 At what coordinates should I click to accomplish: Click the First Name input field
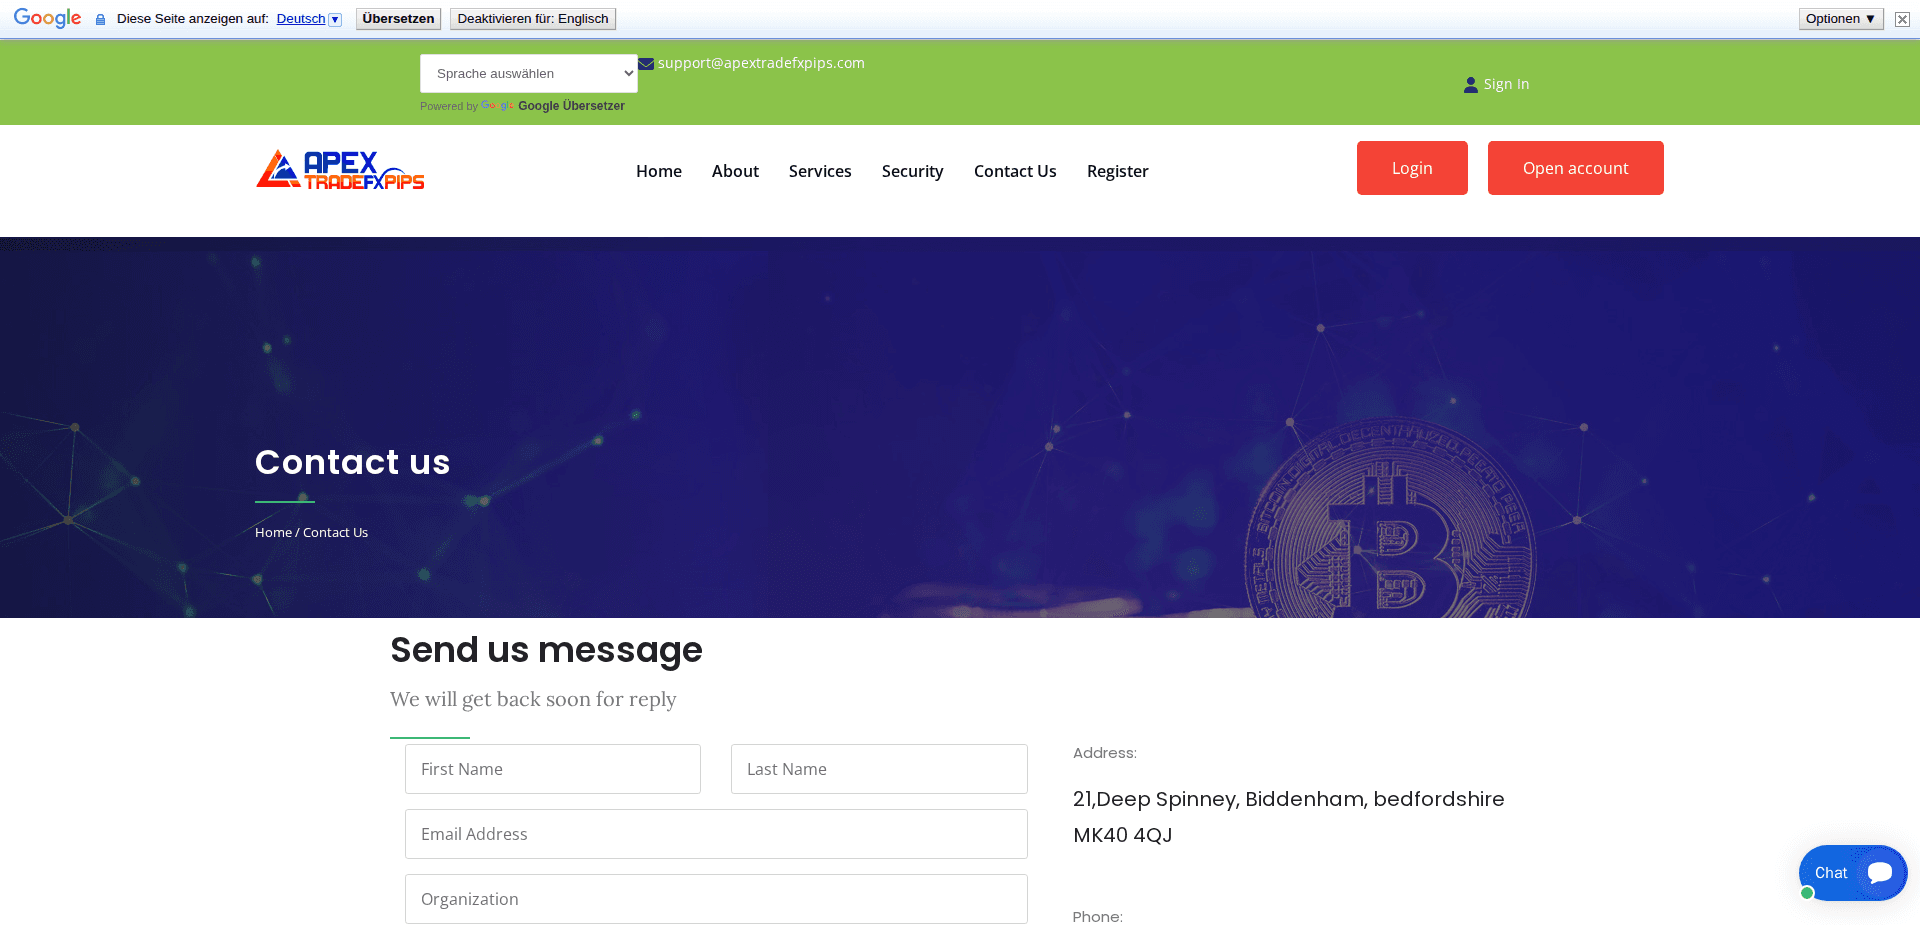(x=552, y=769)
